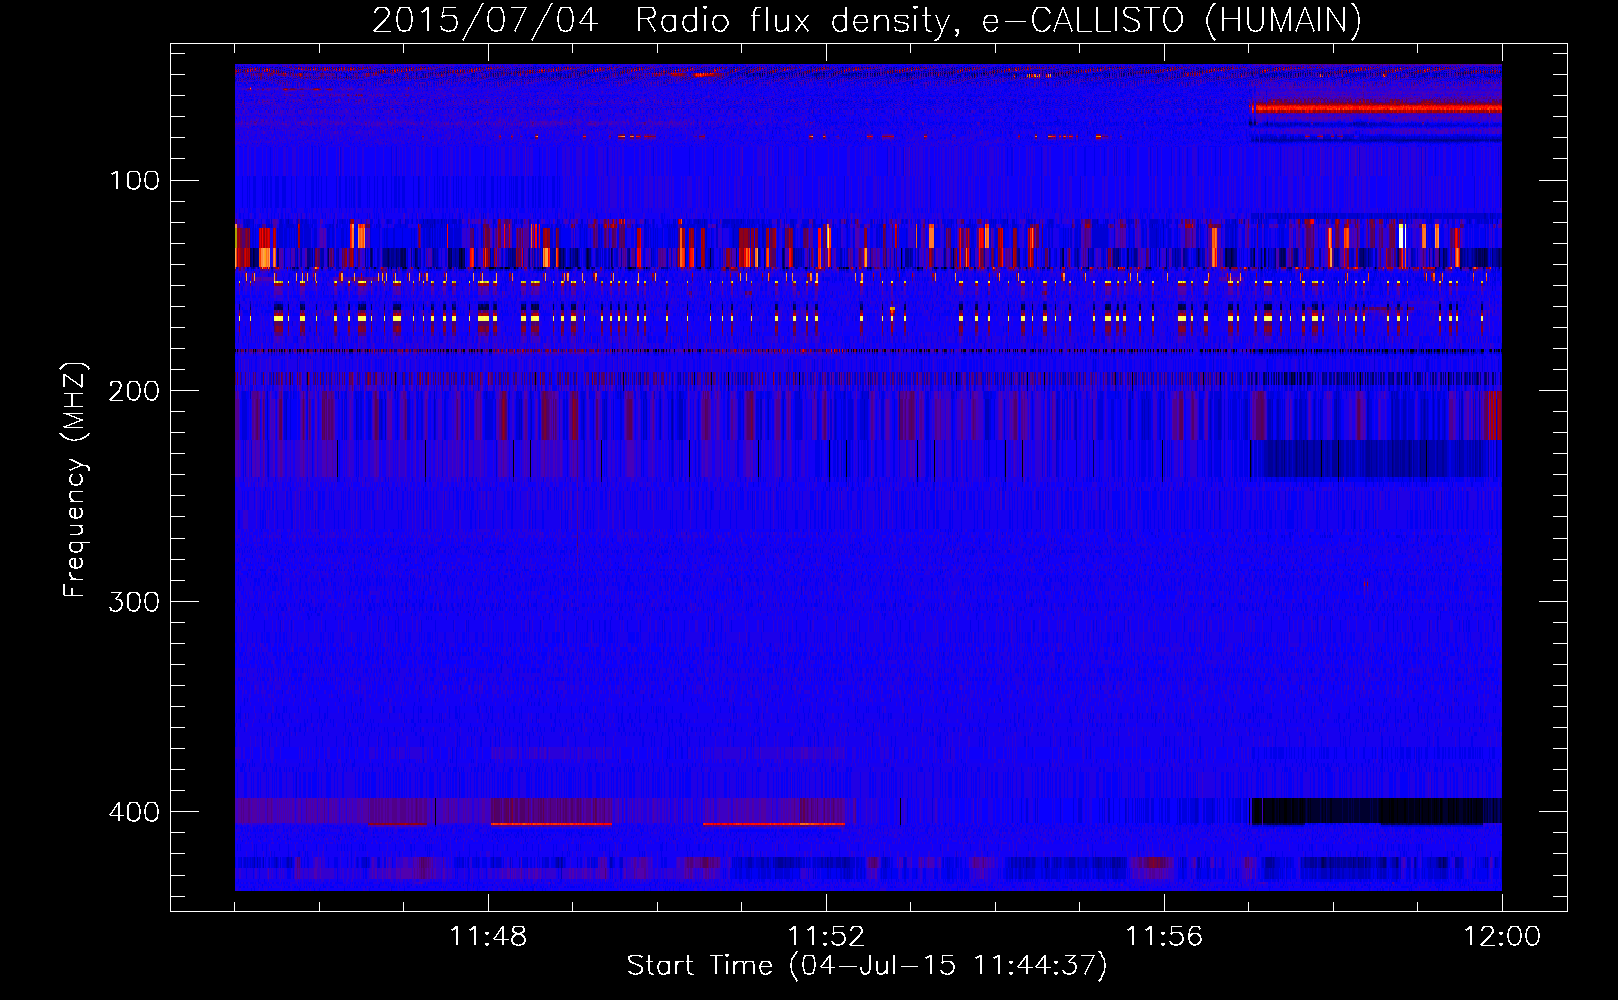Click the 11:48 time tick label
The image size is (1618, 1000).
pos(488,937)
